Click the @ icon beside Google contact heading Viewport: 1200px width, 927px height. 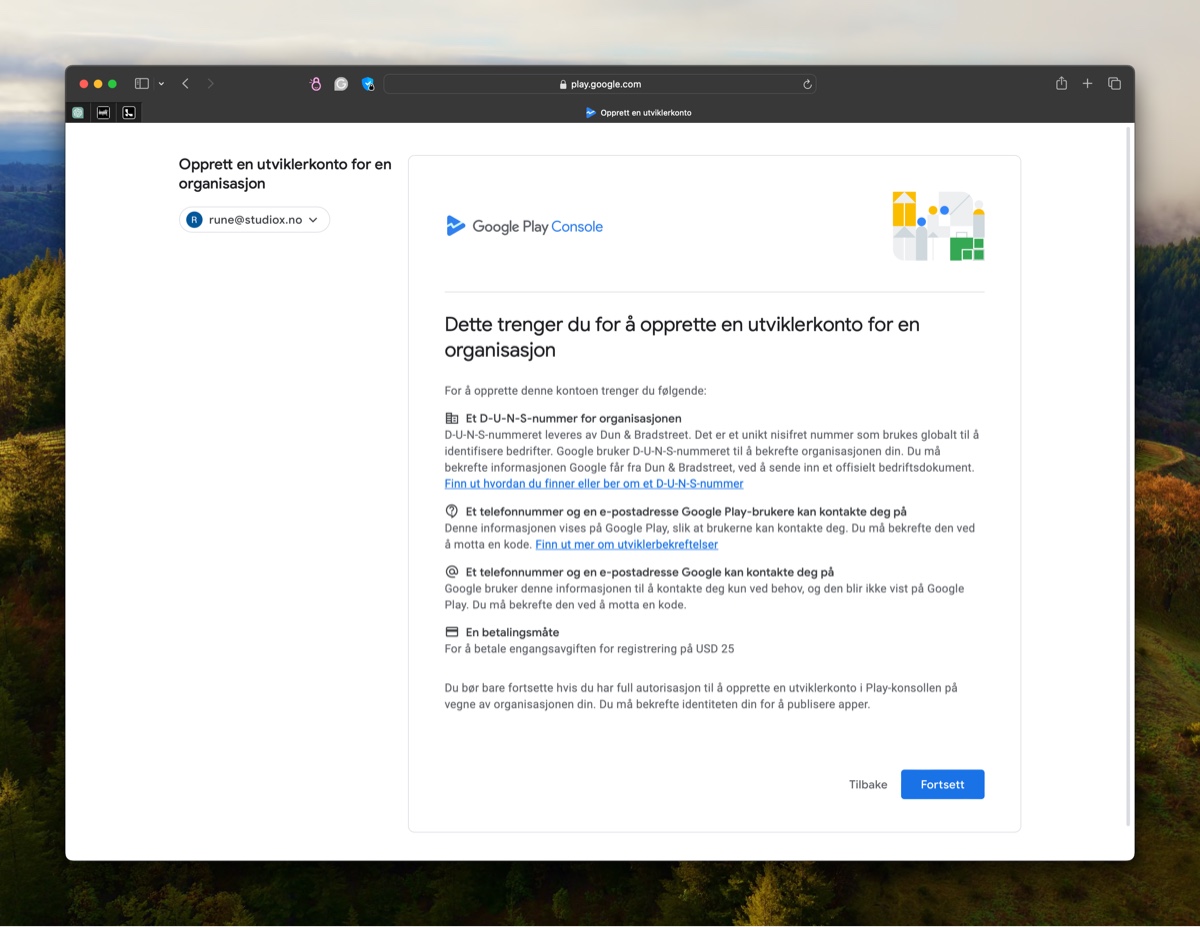(x=452, y=572)
